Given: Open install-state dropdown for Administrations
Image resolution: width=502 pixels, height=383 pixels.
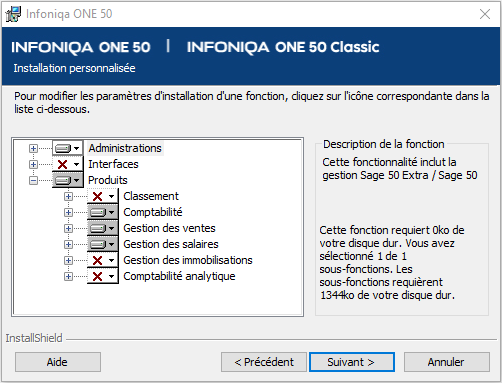Looking at the screenshot, I should (68, 148).
